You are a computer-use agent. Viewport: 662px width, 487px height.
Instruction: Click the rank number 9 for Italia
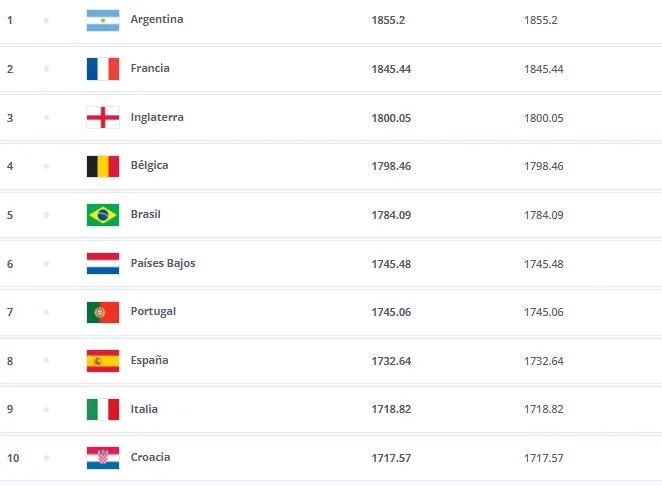coord(10,409)
